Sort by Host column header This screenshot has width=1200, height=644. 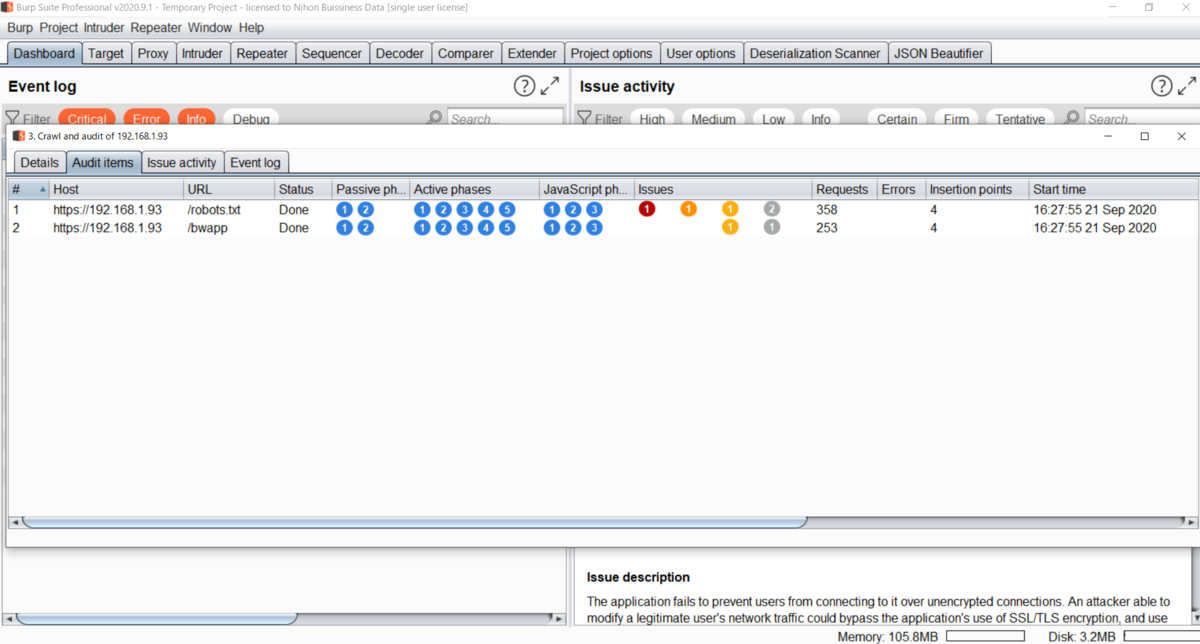pyautogui.click(x=116, y=189)
